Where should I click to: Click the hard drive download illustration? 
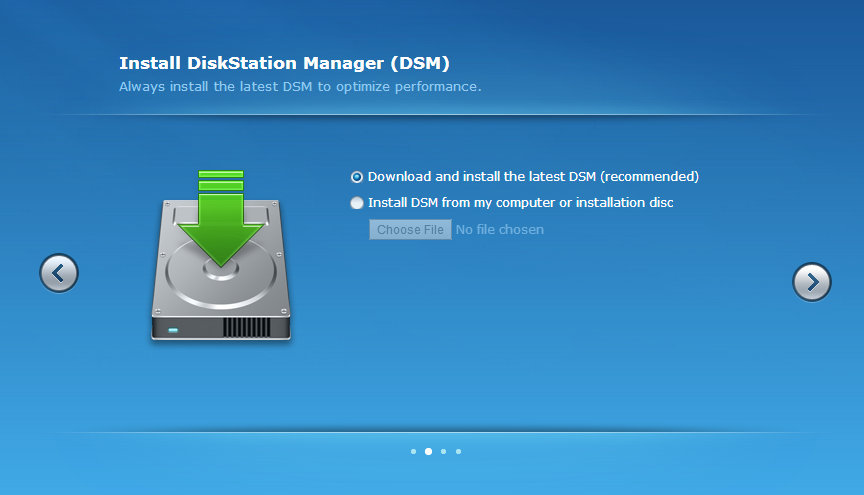[221, 255]
